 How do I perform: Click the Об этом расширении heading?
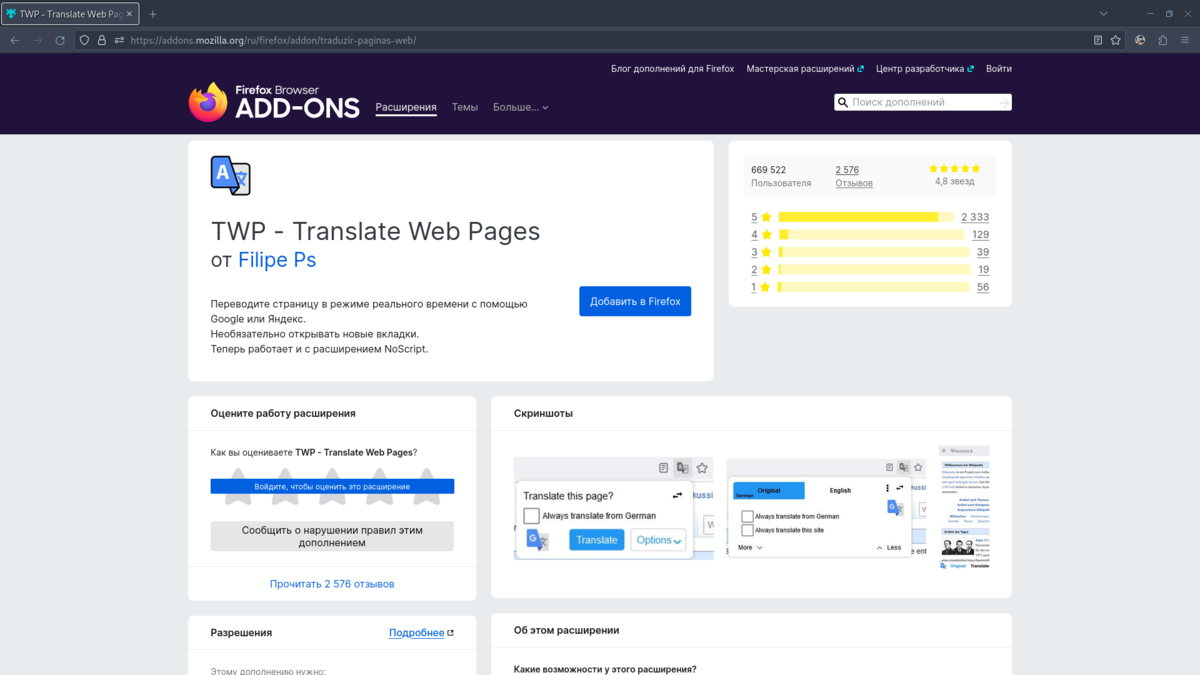pos(566,630)
